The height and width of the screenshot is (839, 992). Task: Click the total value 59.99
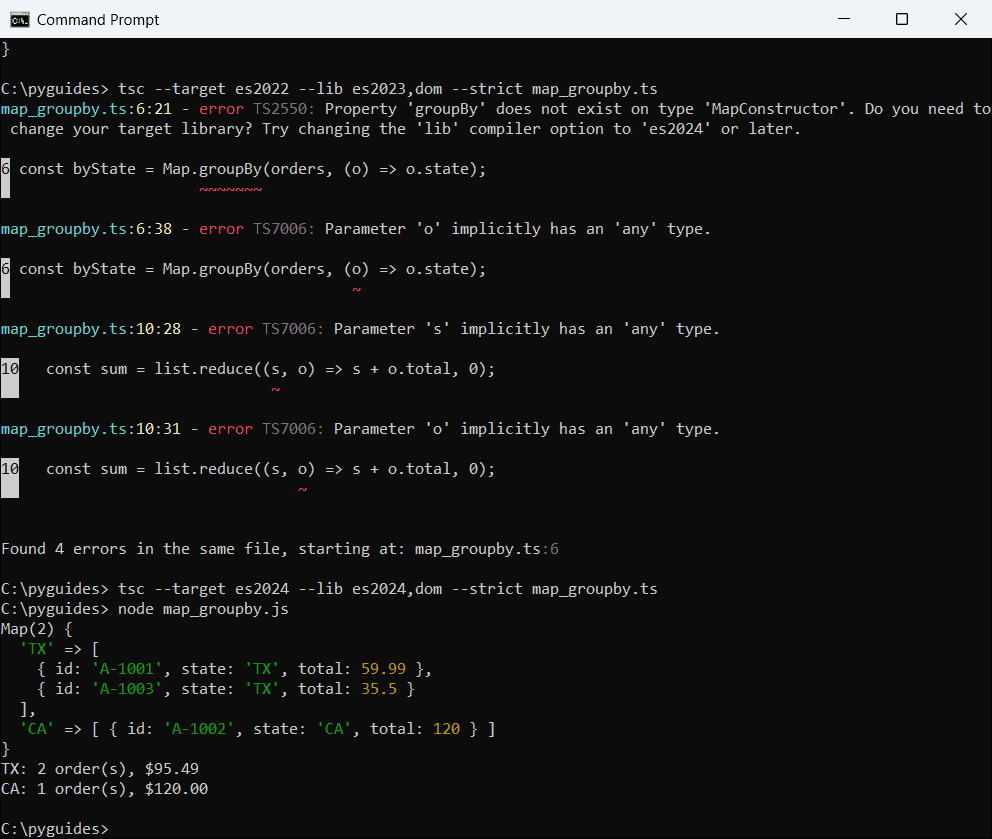click(383, 669)
